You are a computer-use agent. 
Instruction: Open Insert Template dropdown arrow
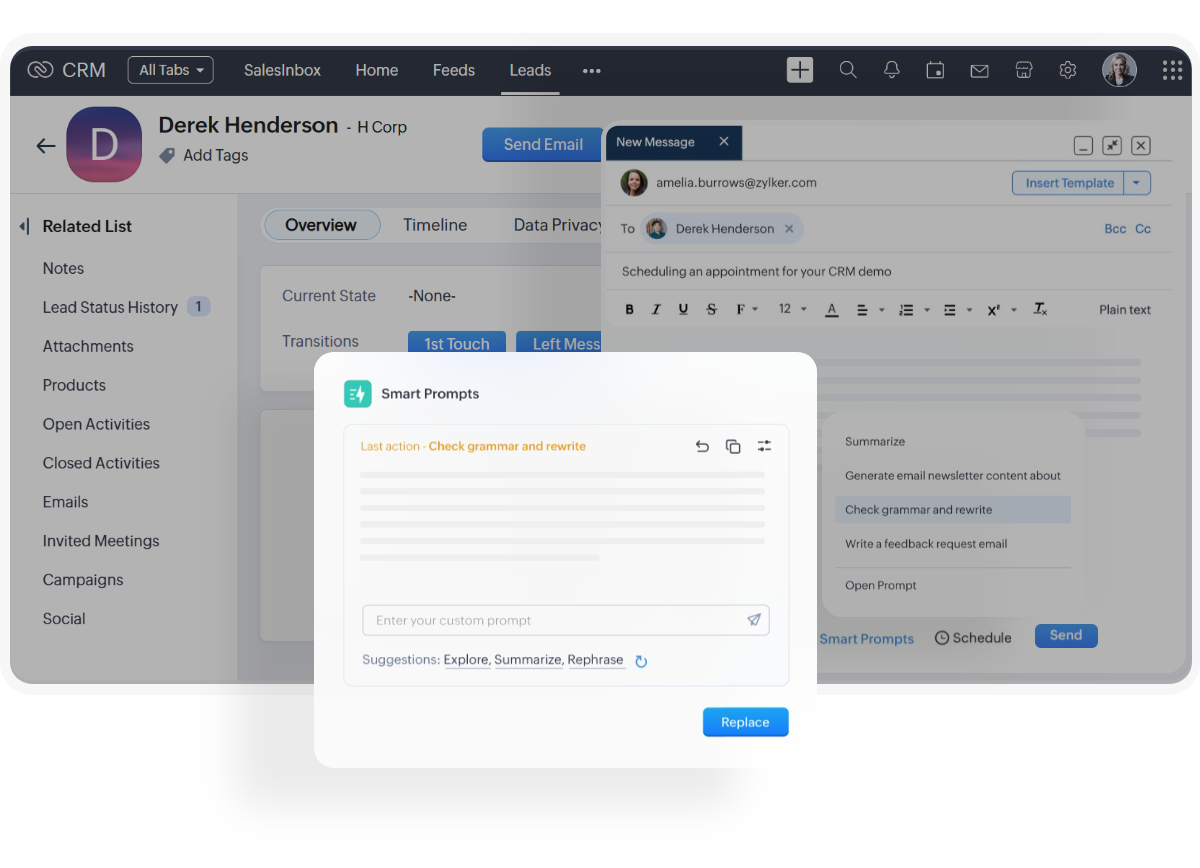pyautogui.click(x=1138, y=183)
